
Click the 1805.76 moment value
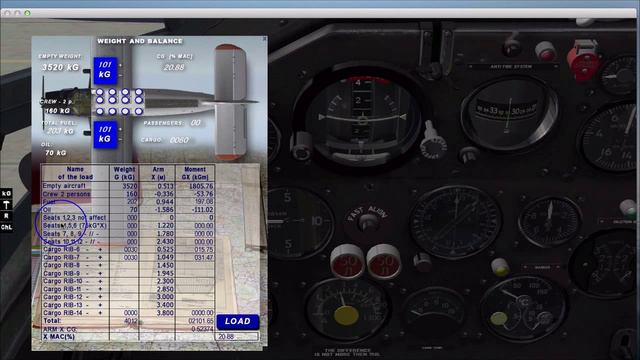200,186
